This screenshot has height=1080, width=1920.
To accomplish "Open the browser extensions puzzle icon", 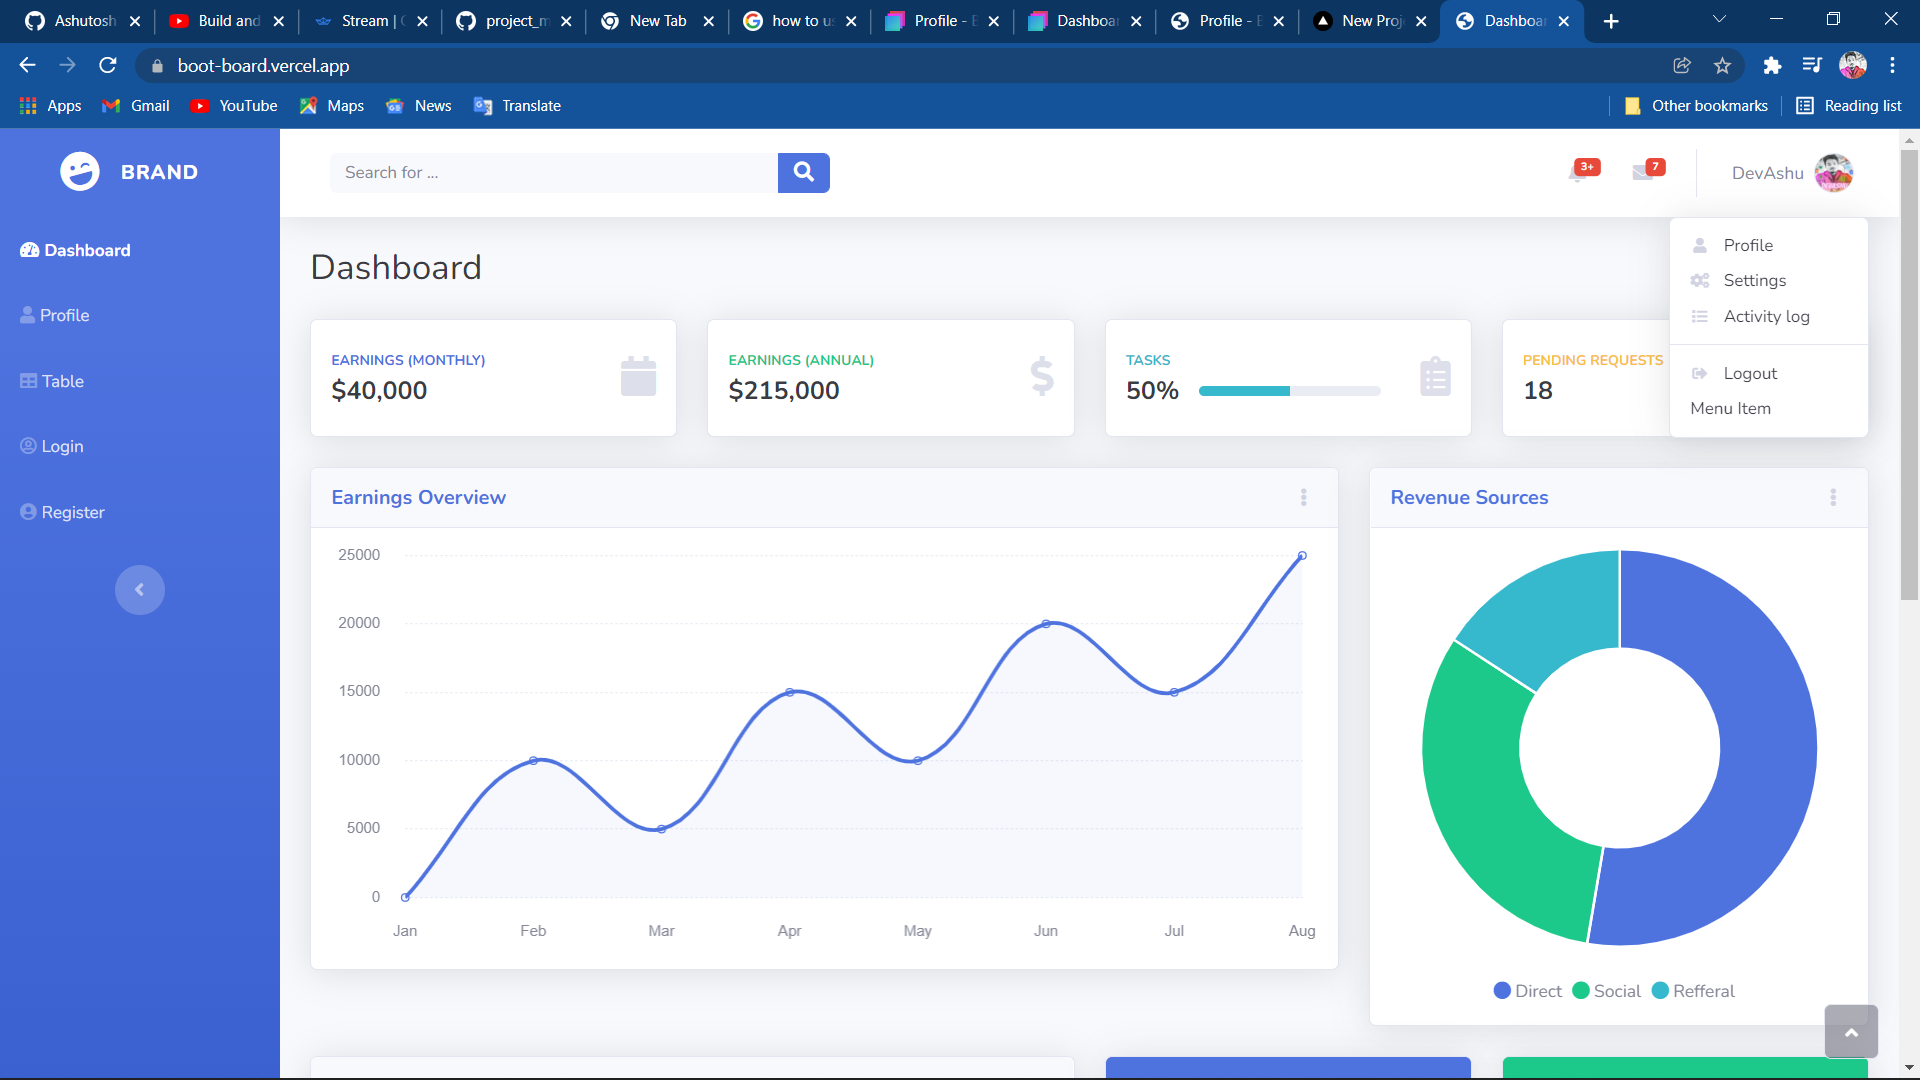I will [1772, 65].
